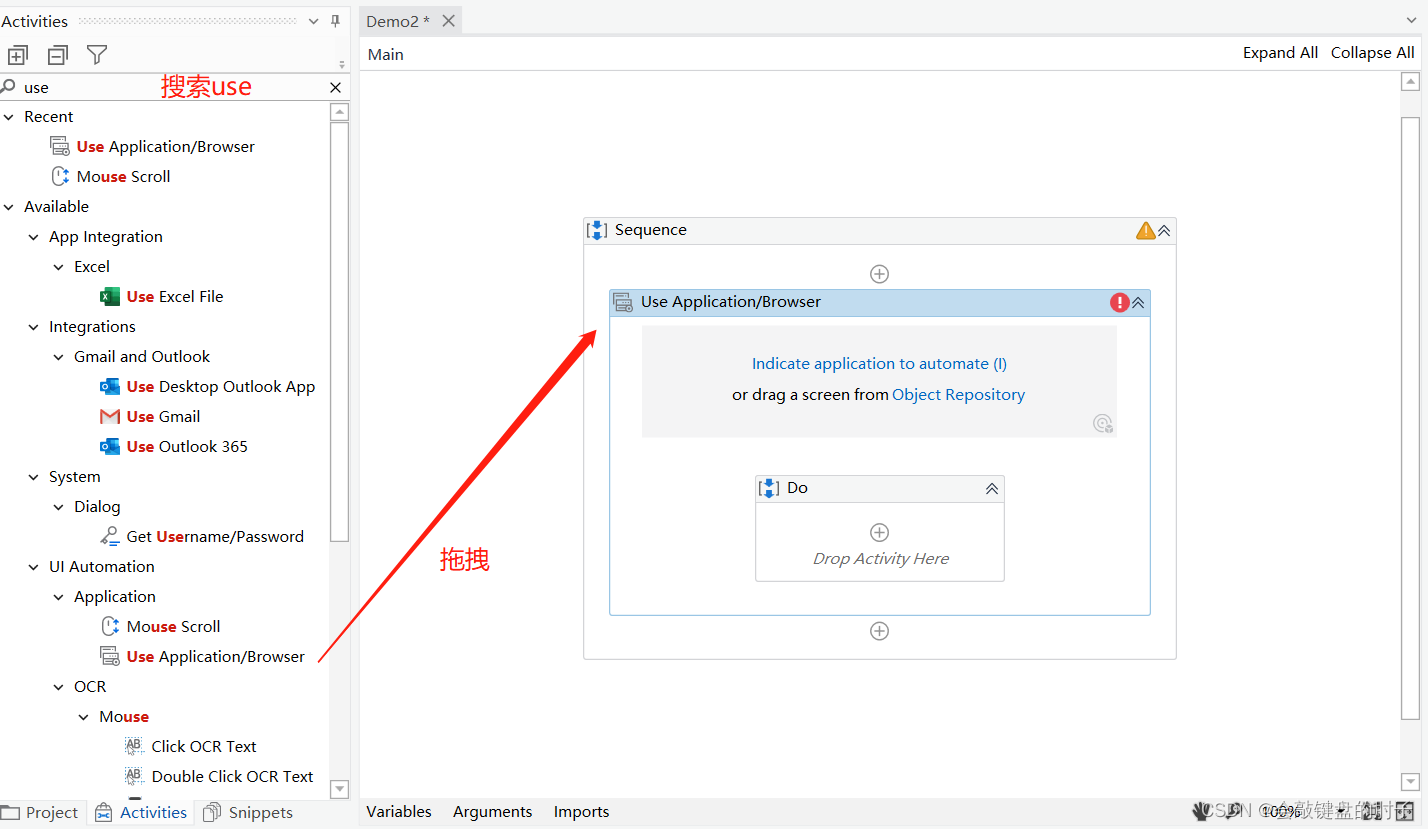Click Expand All in the designer

[1280, 53]
